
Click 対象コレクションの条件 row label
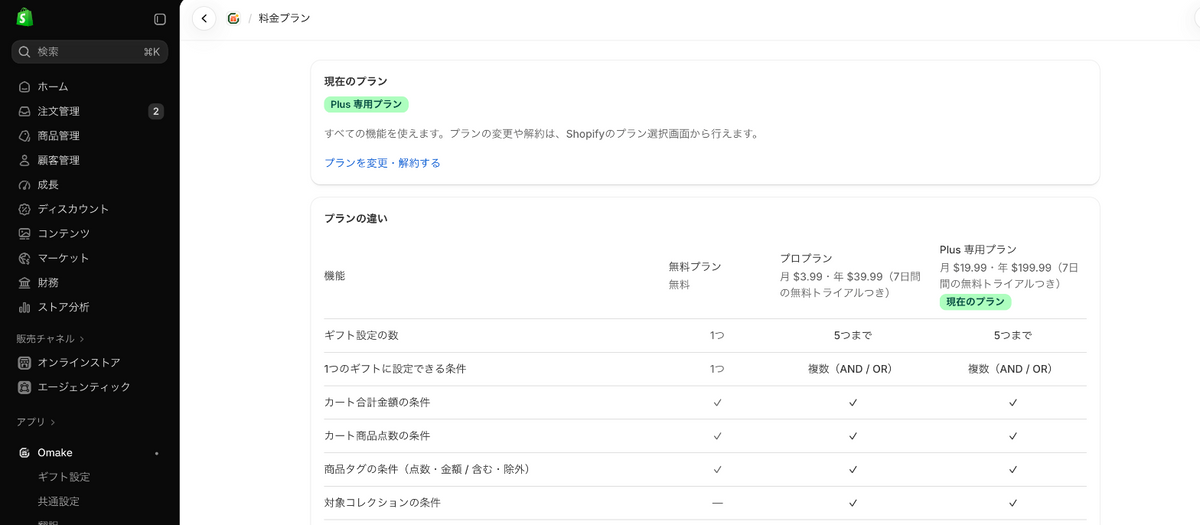pyautogui.click(x=382, y=503)
